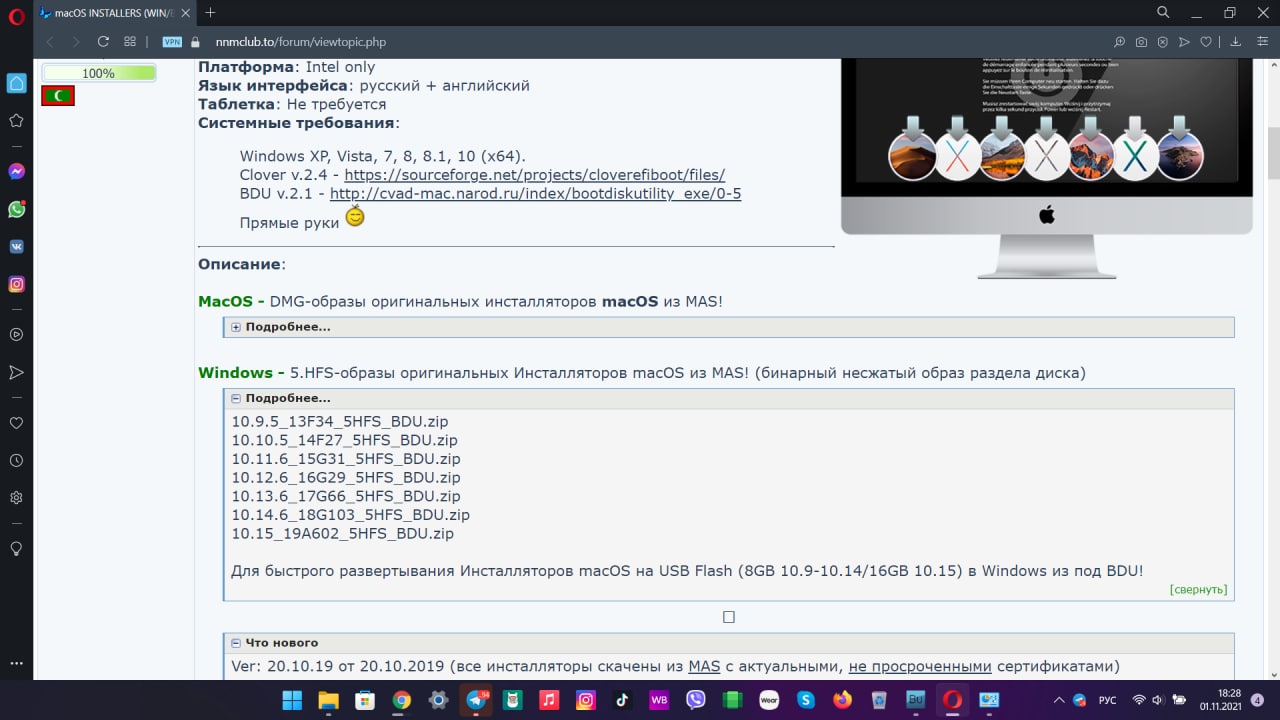Switch input language РУС in tray
Viewport: 1280px width, 720px height.
click(1108, 700)
